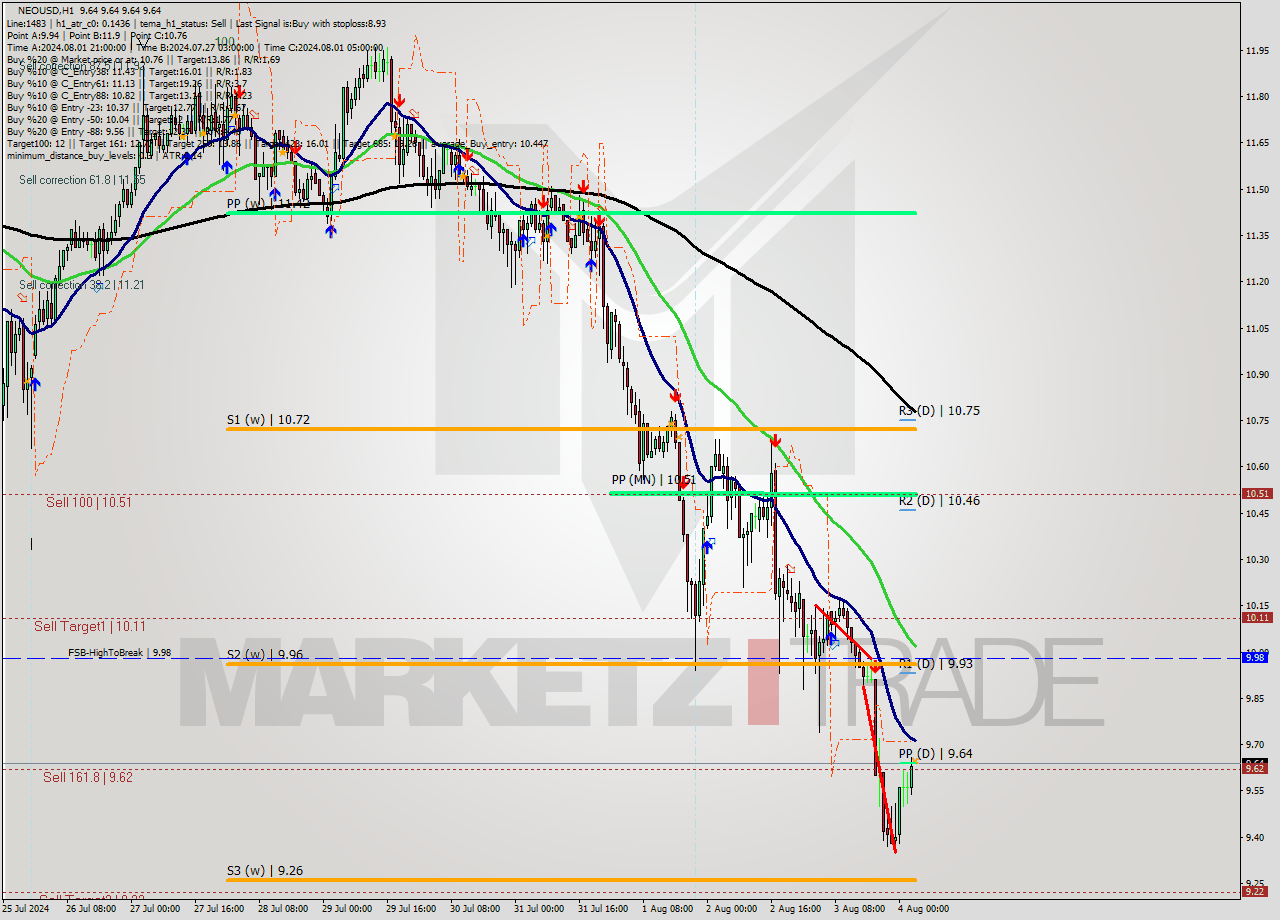This screenshot has width=1280, height=920.
Task: Click the FSB-HighToBreak | 9.98 label
Action: coord(119,652)
